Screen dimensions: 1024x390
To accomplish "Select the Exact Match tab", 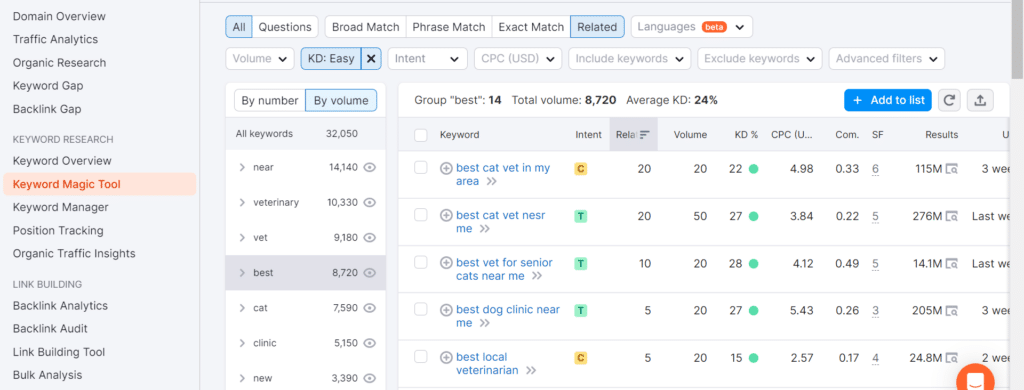I will point(531,27).
